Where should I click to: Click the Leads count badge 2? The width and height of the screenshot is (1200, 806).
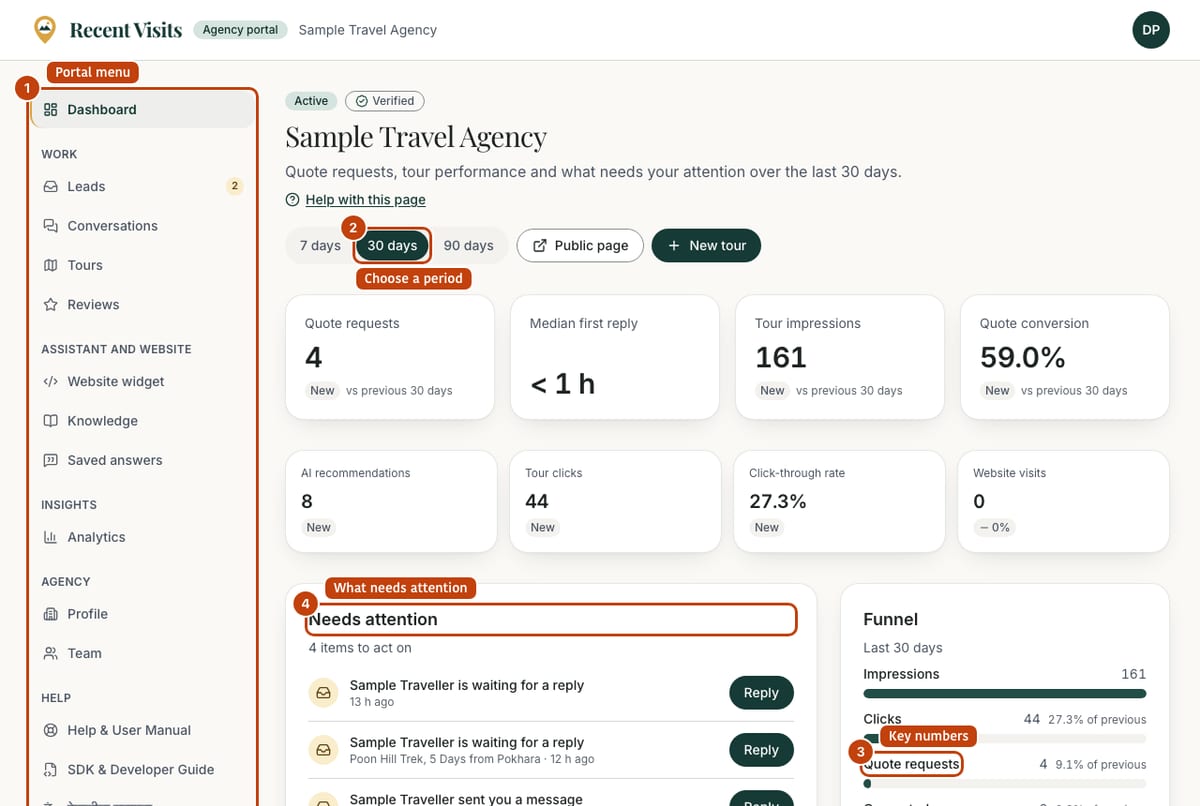pyautogui.click(x=234, y=186)
